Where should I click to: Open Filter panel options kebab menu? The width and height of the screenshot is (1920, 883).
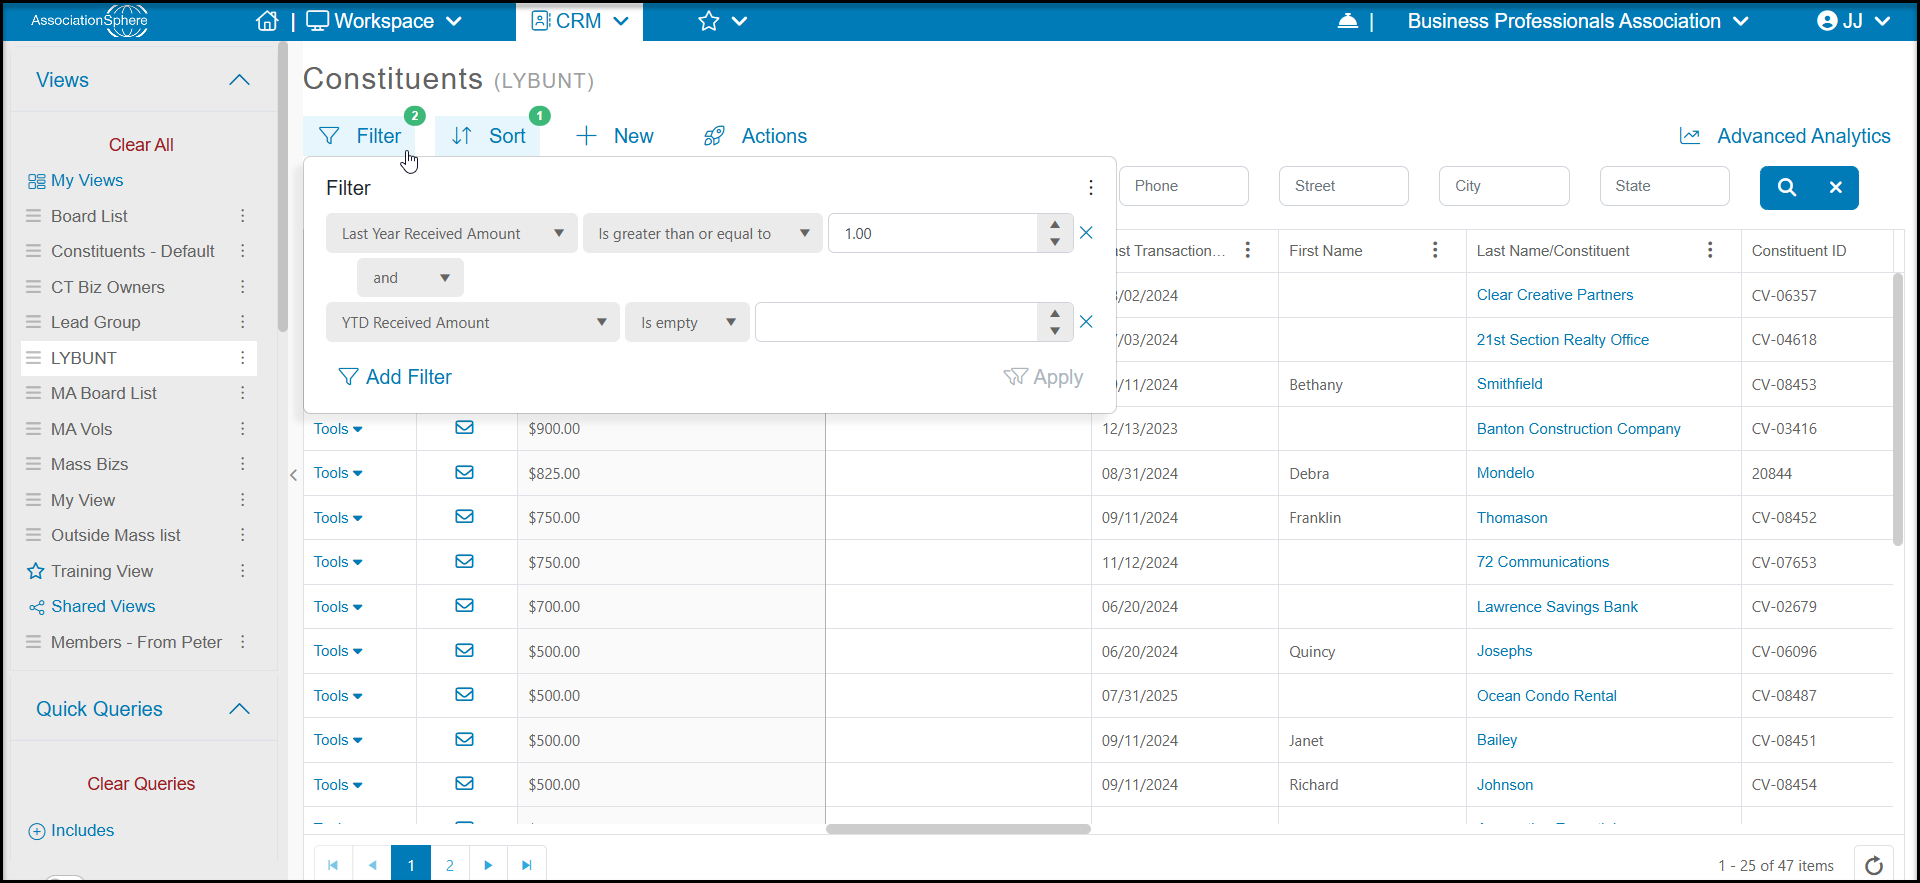pos(1091,188)
